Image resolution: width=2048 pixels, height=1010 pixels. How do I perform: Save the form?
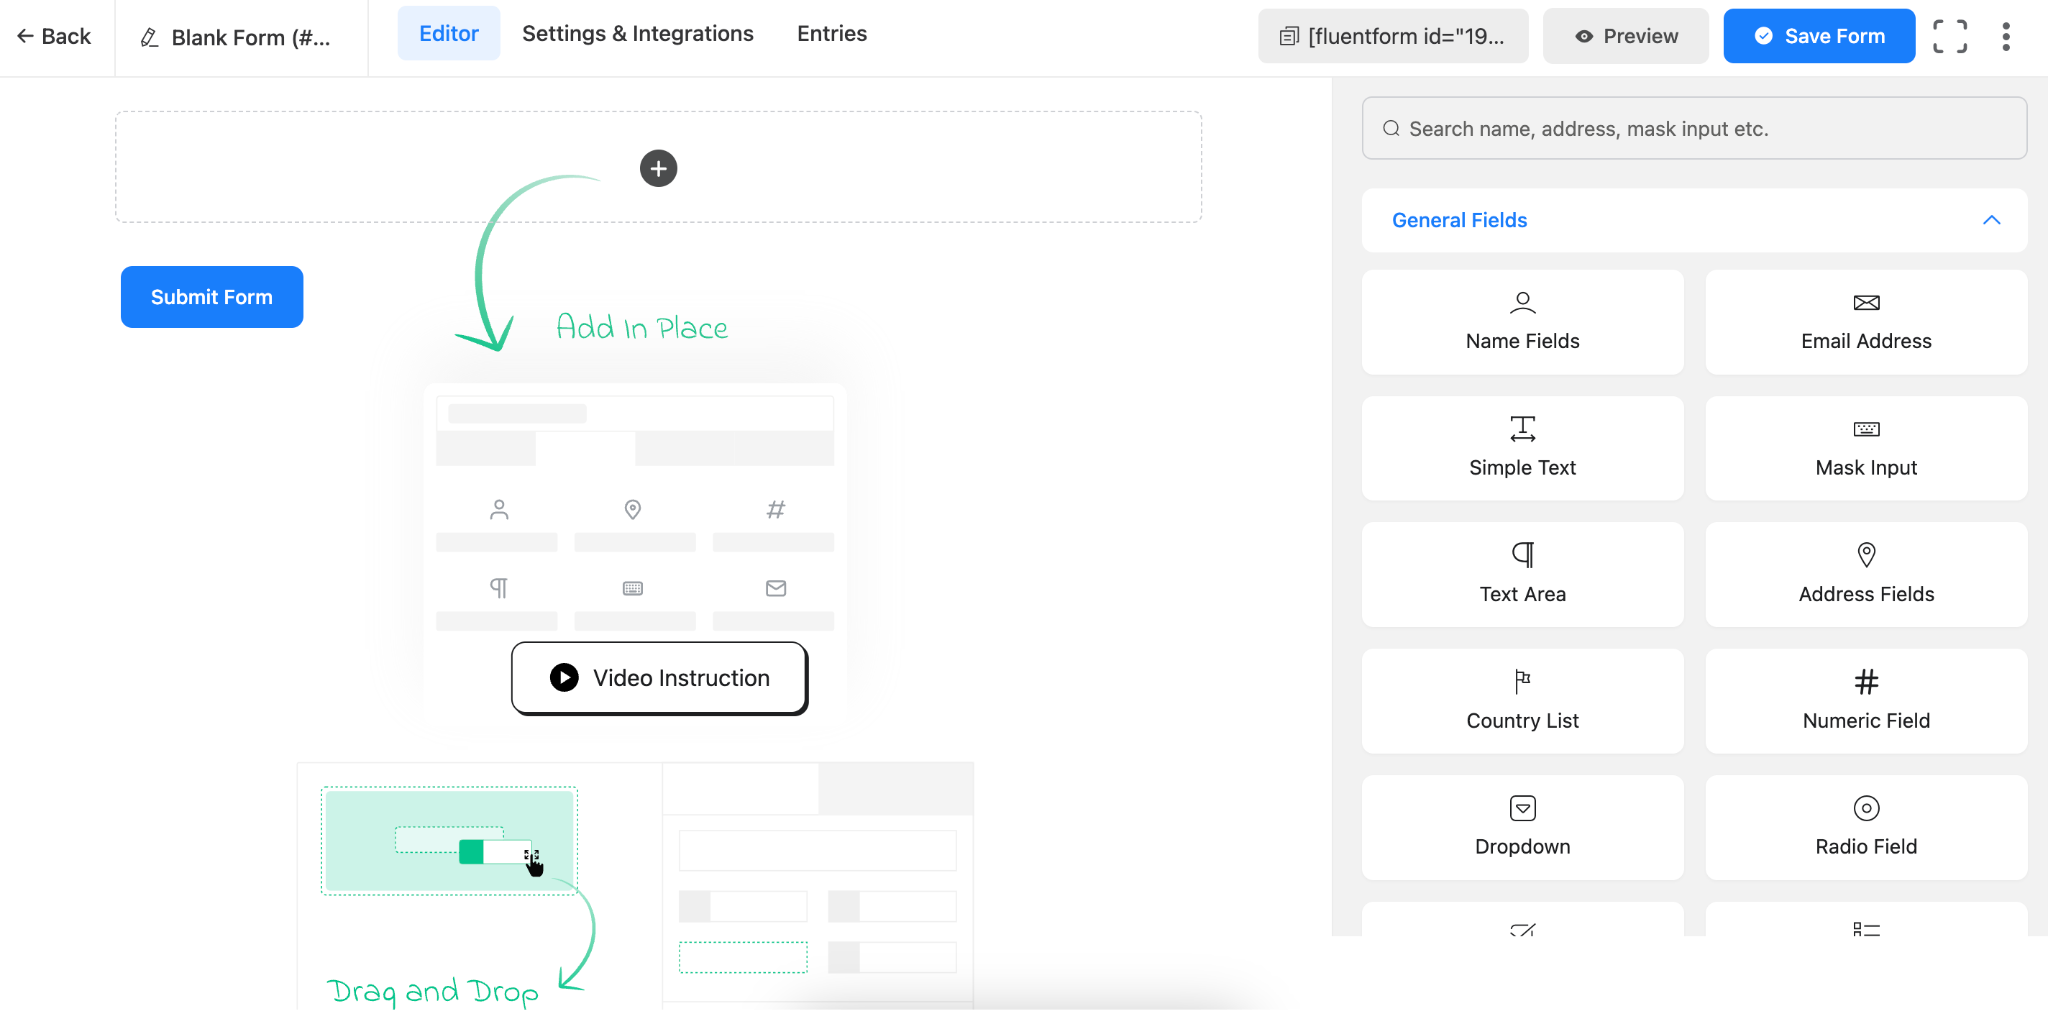click(1819, 35)
